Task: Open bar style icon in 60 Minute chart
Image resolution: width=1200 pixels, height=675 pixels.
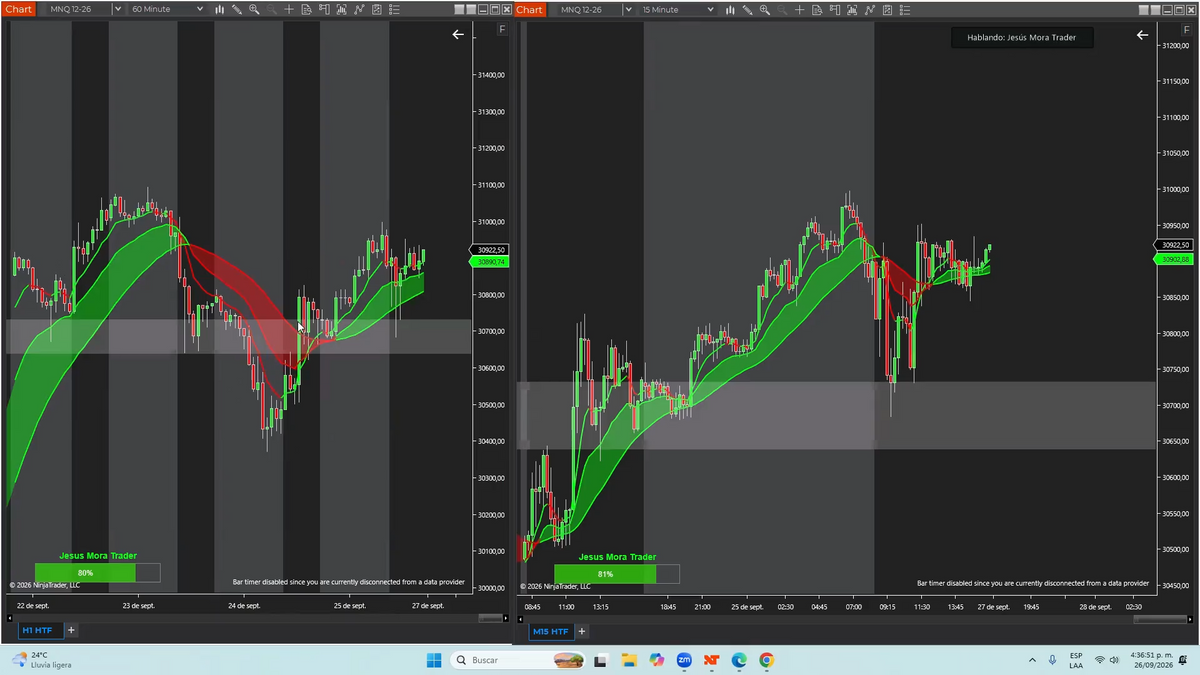Action: click(219, 9)
